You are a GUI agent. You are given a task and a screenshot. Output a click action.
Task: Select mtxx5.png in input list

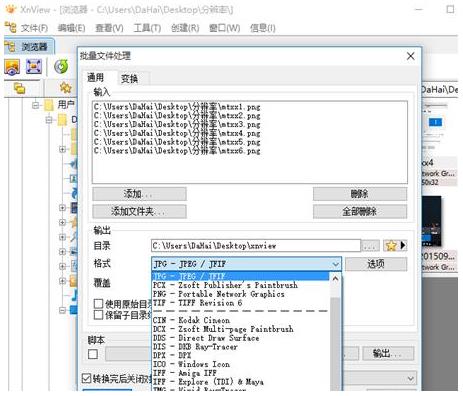point(177,142)
